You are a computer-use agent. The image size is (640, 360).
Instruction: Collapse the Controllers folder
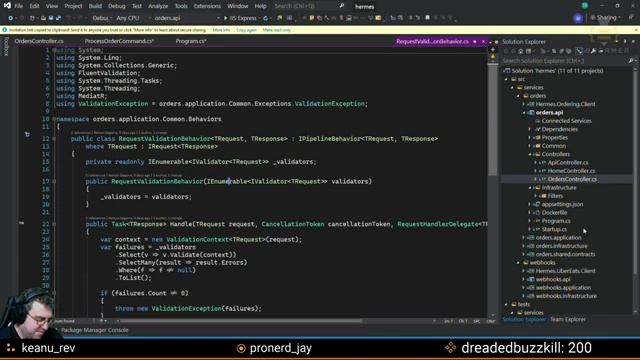coord(530,154)
